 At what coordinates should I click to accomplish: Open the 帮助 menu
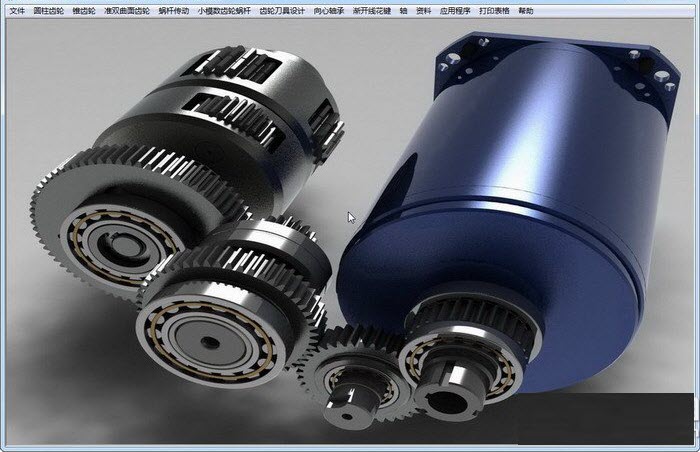[x=526, y=10]
